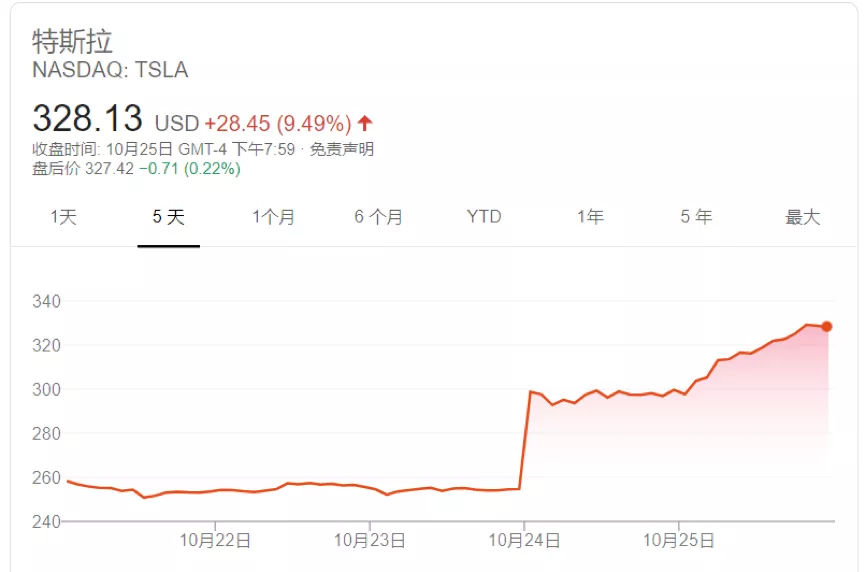This screenshot has width=864, height=572.
Task: Switch to the 6 个月 tab
Action: click(378, 217)
